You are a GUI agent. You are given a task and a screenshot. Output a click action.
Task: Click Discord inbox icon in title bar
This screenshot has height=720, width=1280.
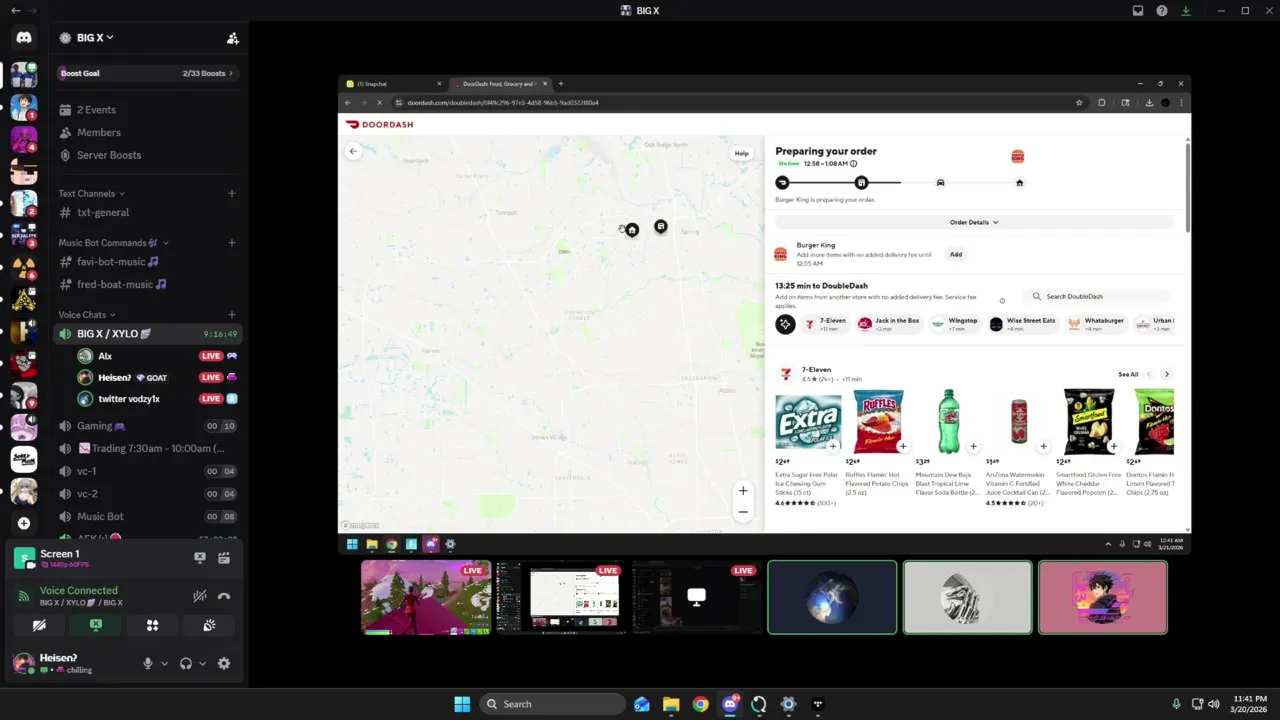[1138, 11]
